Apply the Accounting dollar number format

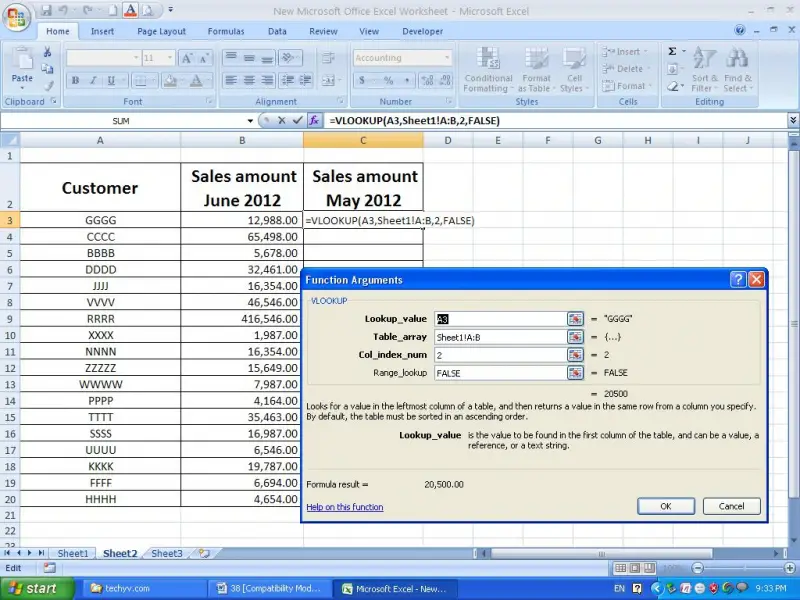click(362, 81)
